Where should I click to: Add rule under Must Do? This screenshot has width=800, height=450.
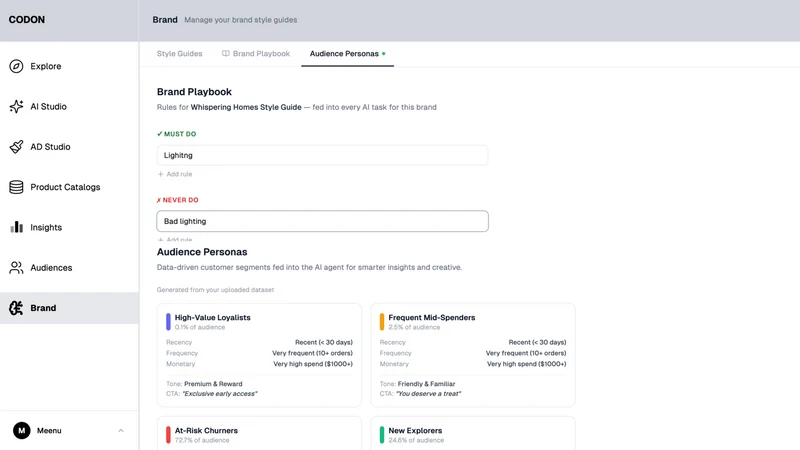pos(175,174)
